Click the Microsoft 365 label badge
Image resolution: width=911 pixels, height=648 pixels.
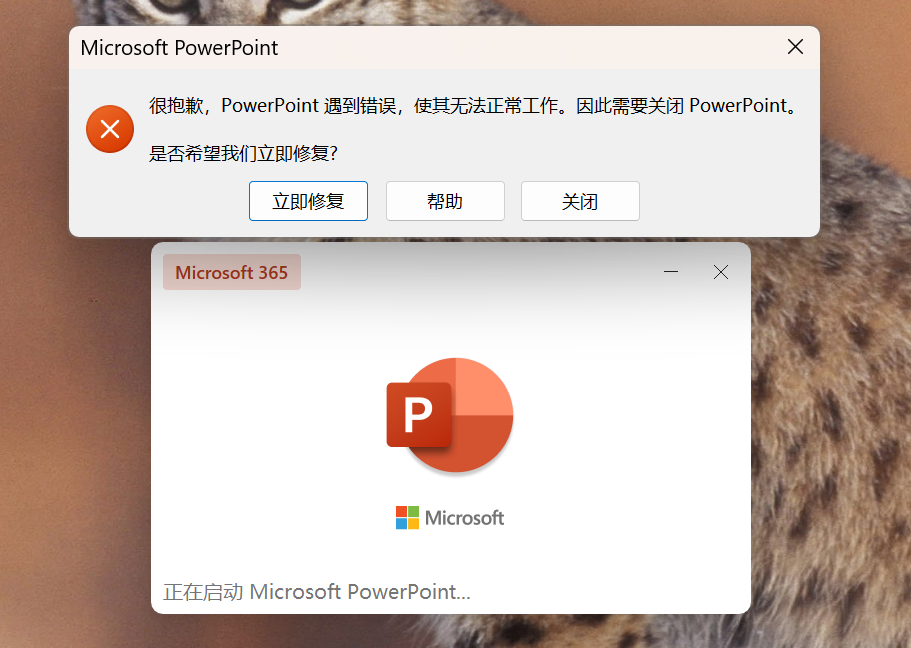tap(232, 272)
